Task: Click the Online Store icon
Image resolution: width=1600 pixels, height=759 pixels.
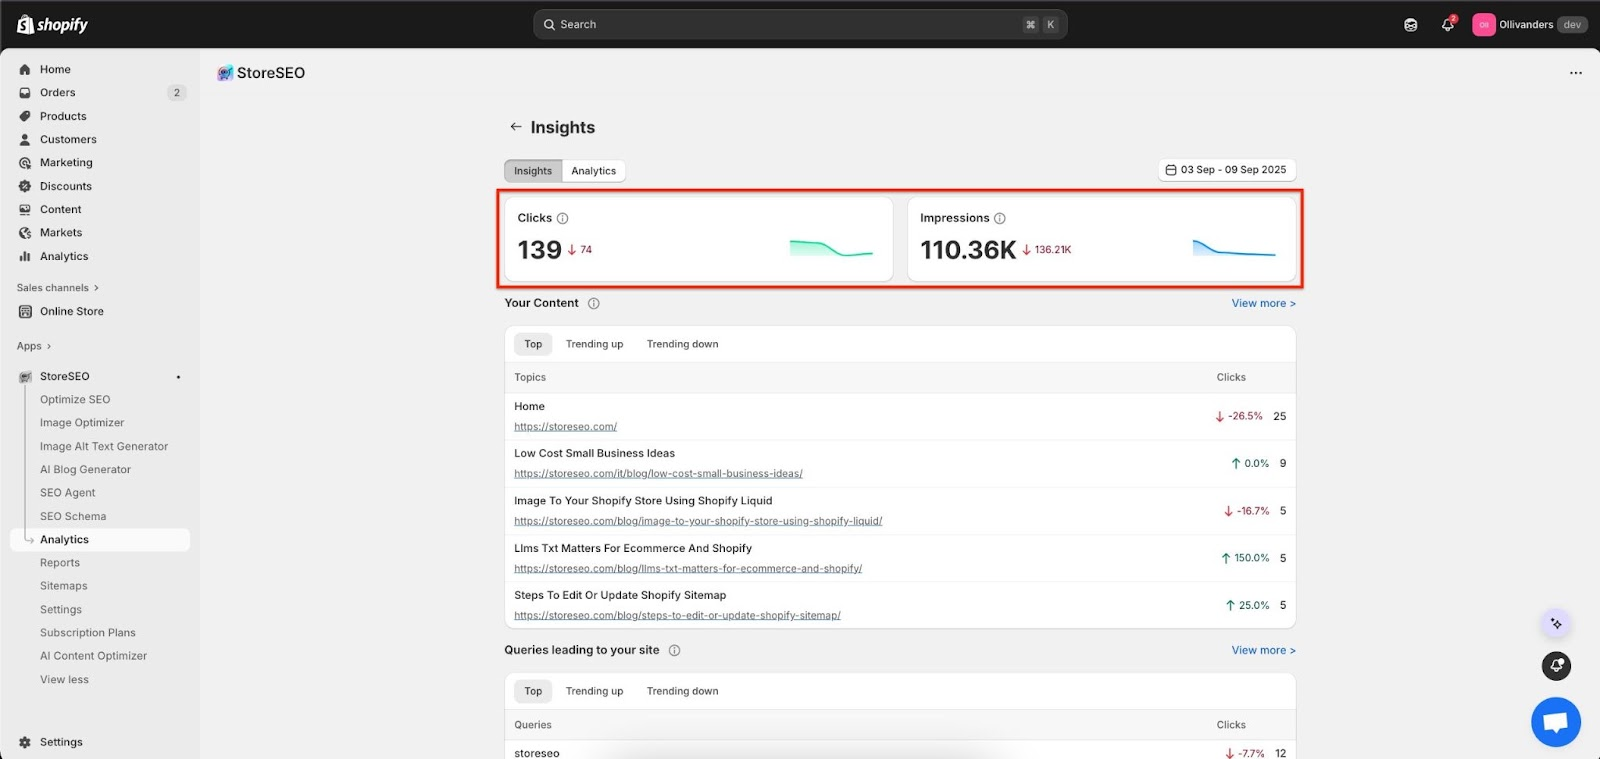Action: point(25,312)
